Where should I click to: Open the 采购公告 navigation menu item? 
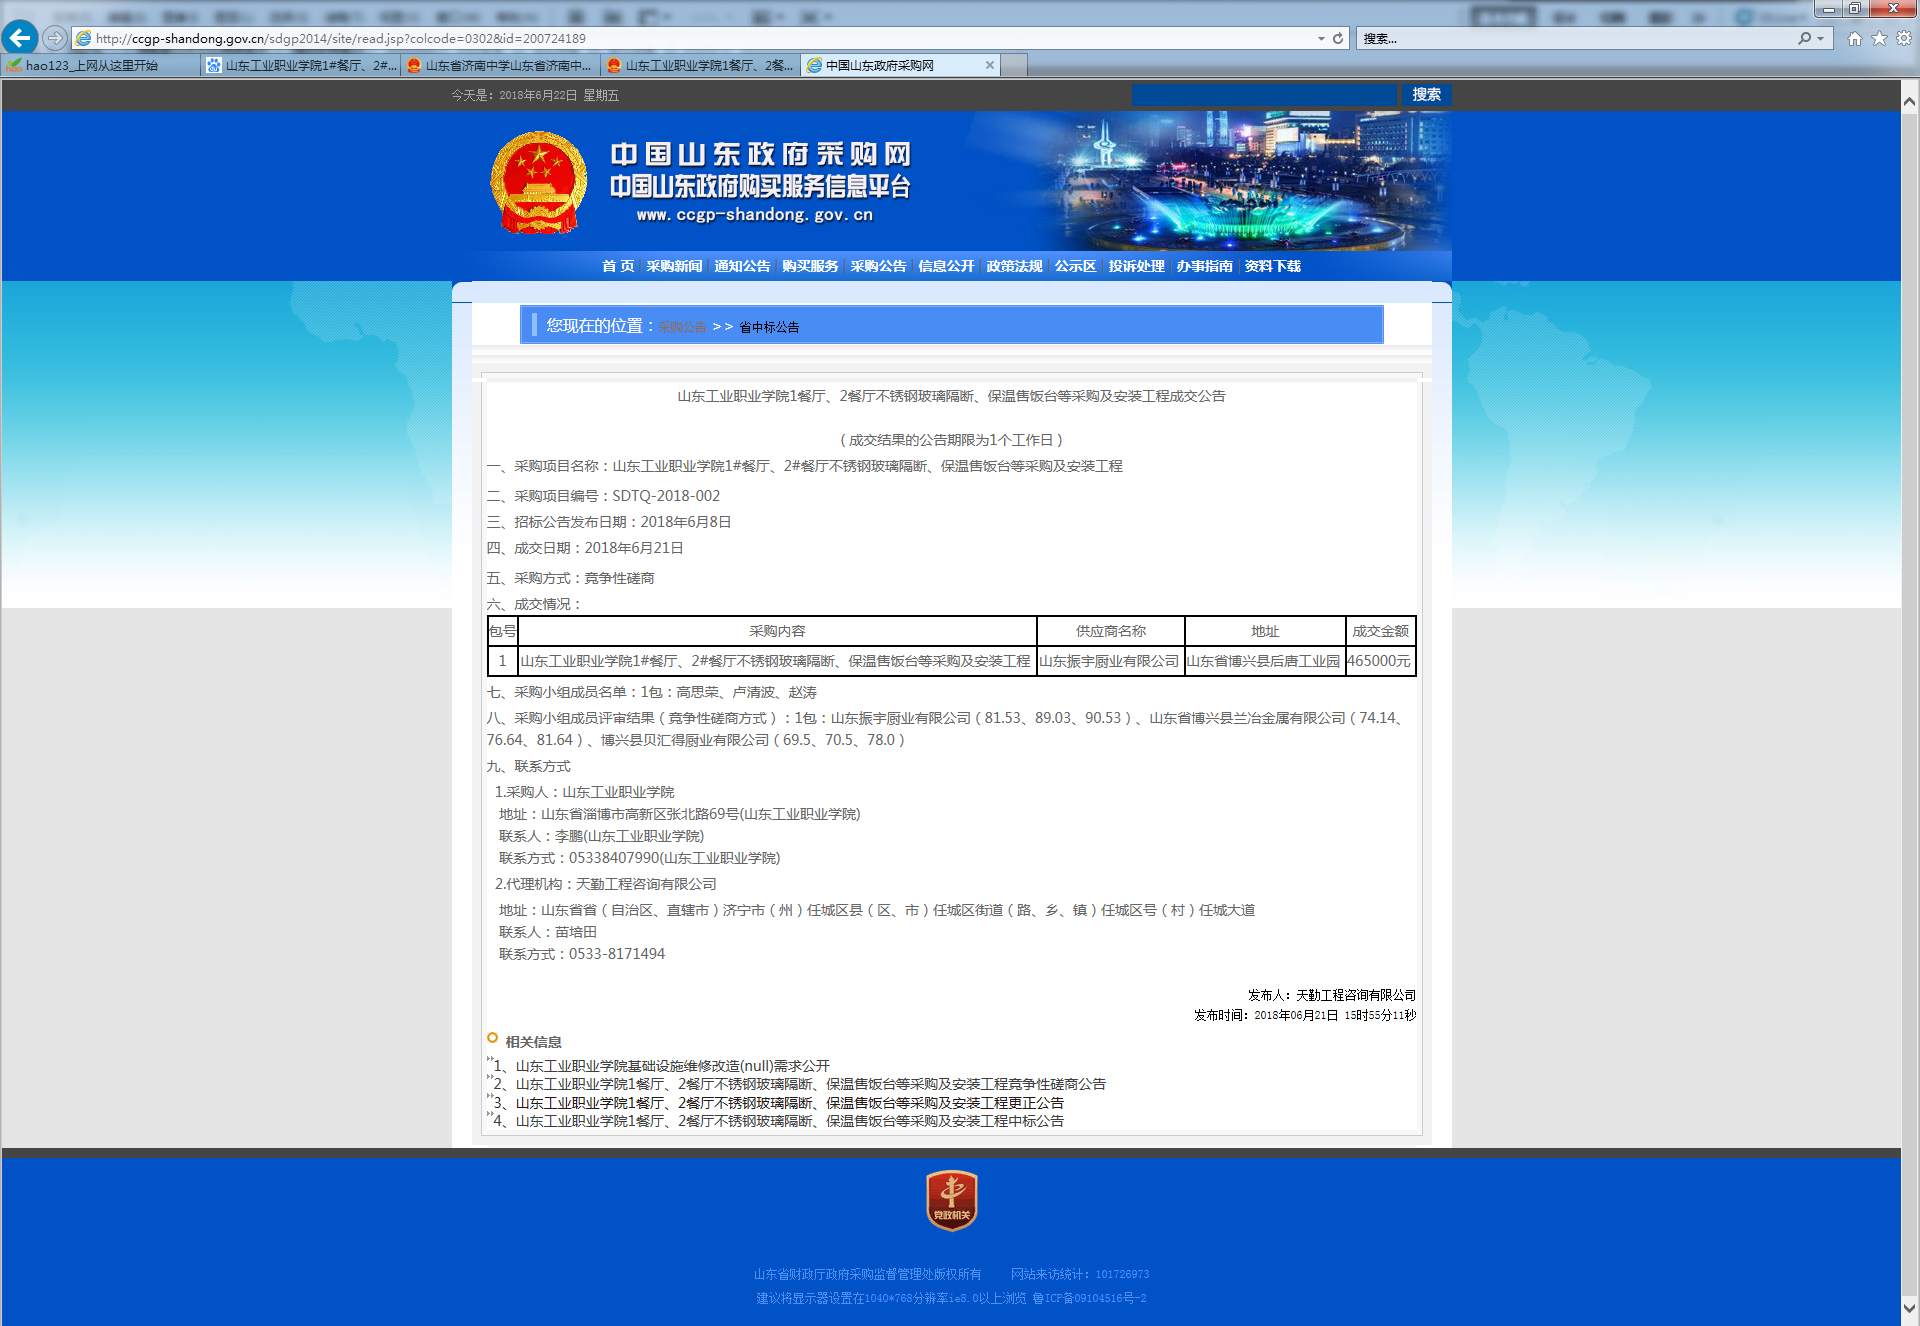878,266
